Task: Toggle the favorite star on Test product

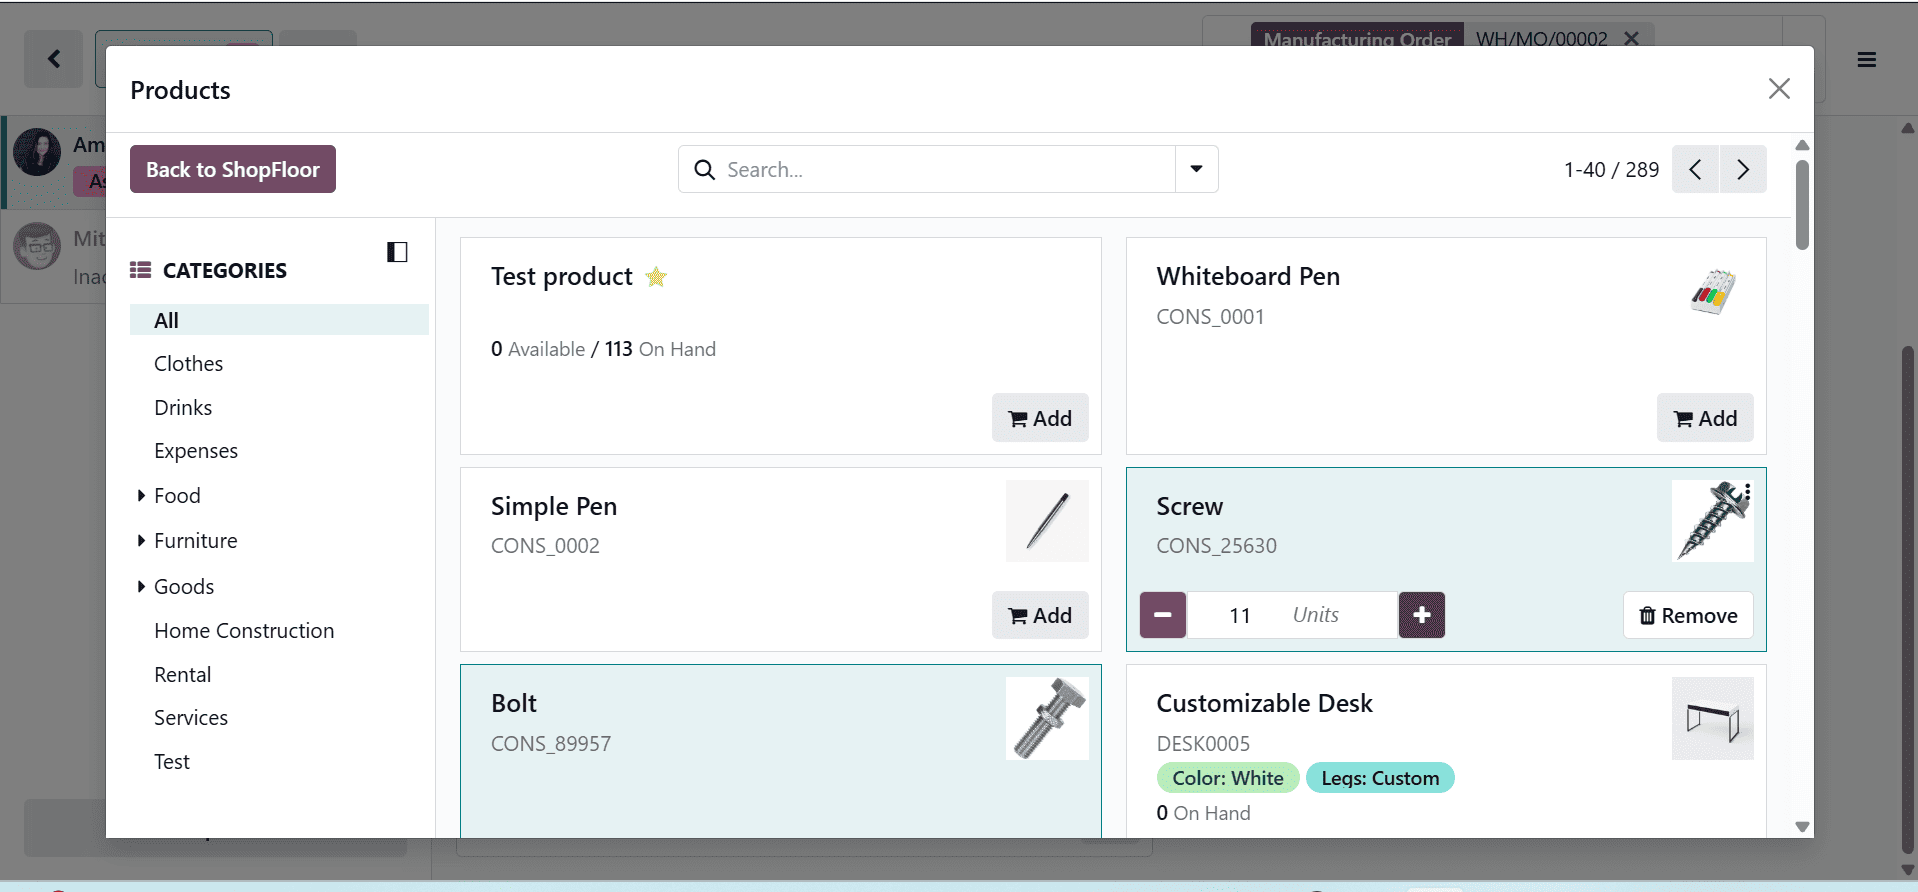Action: pyautogui.click(x=656, y=277)
